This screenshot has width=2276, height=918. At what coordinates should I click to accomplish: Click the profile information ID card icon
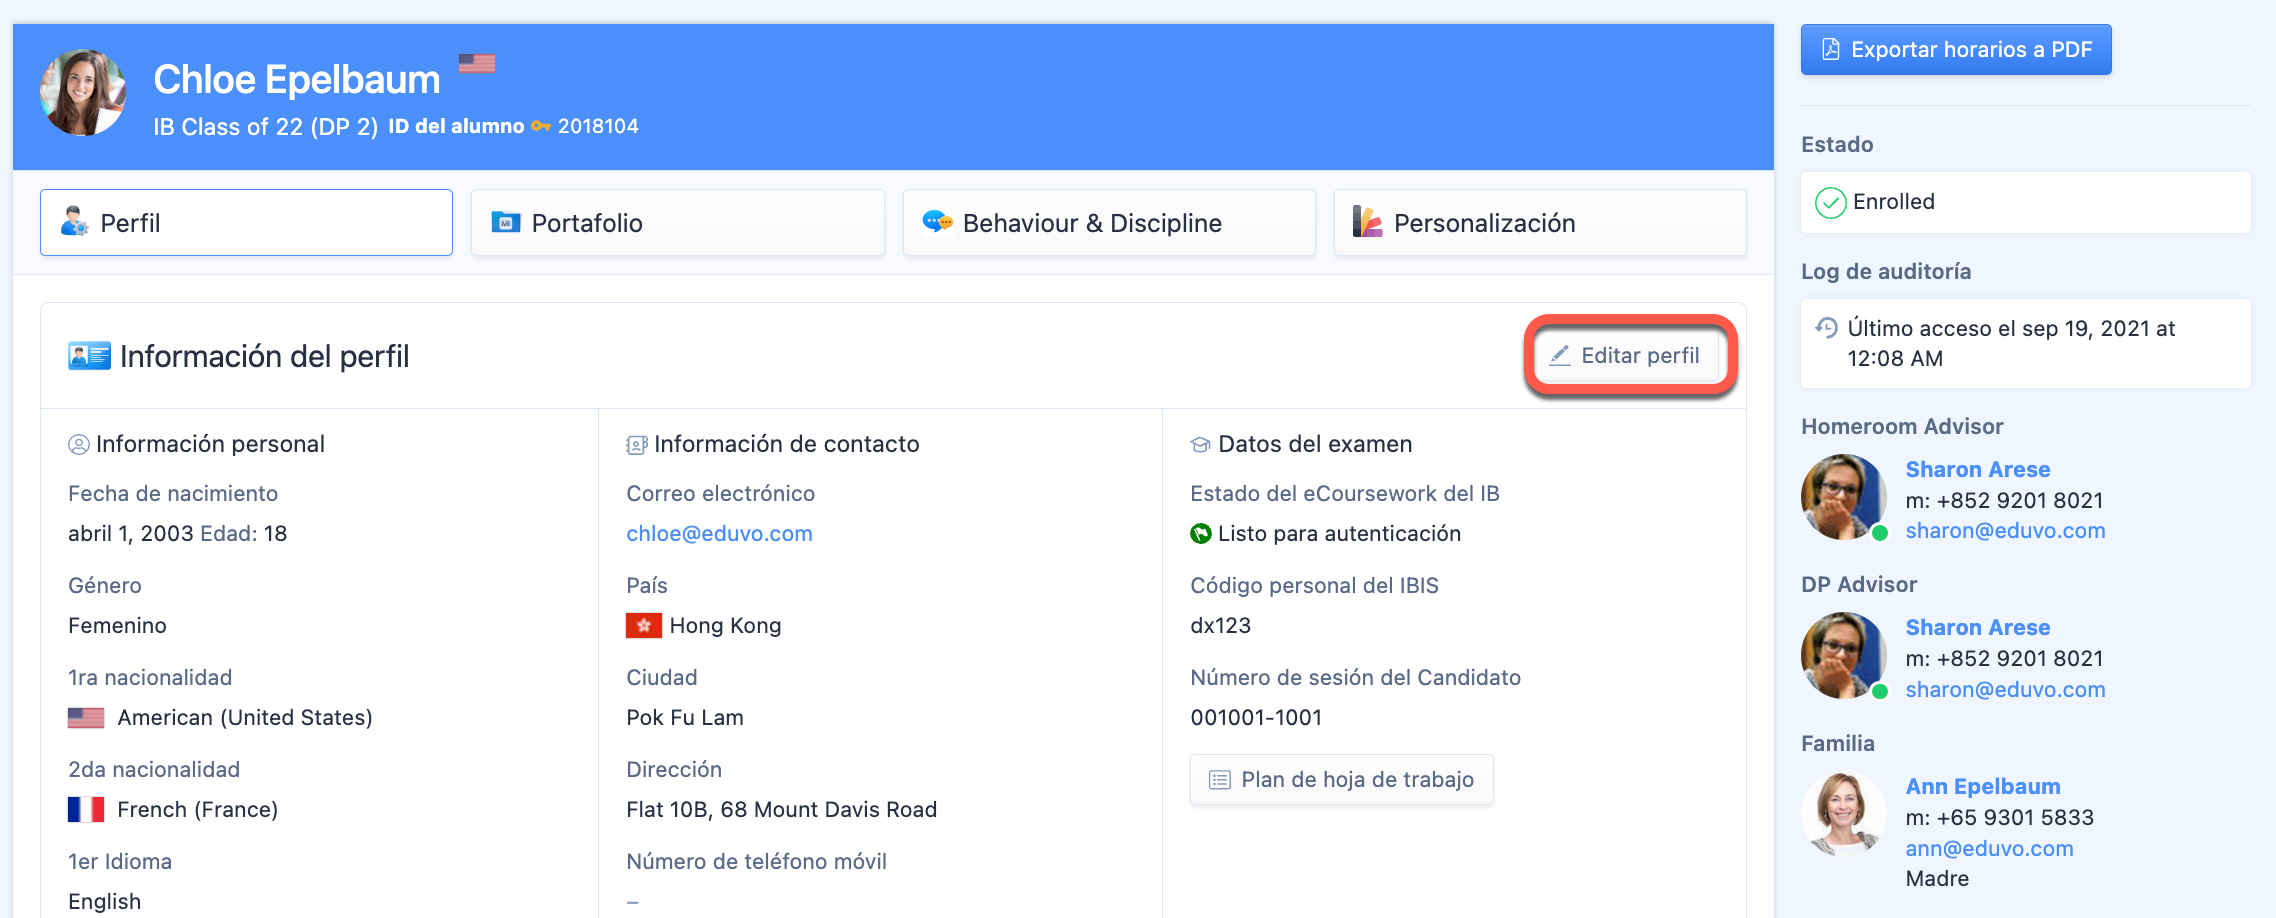(89, 356)
